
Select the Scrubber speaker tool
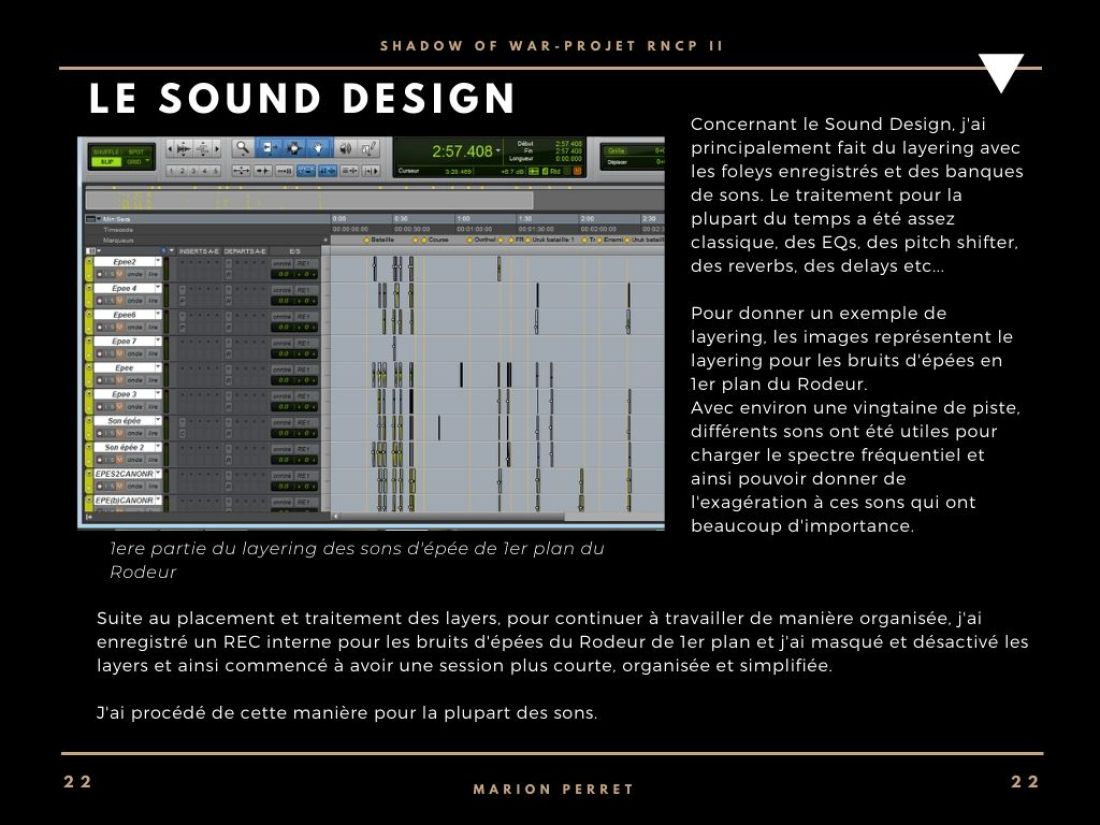345,148
